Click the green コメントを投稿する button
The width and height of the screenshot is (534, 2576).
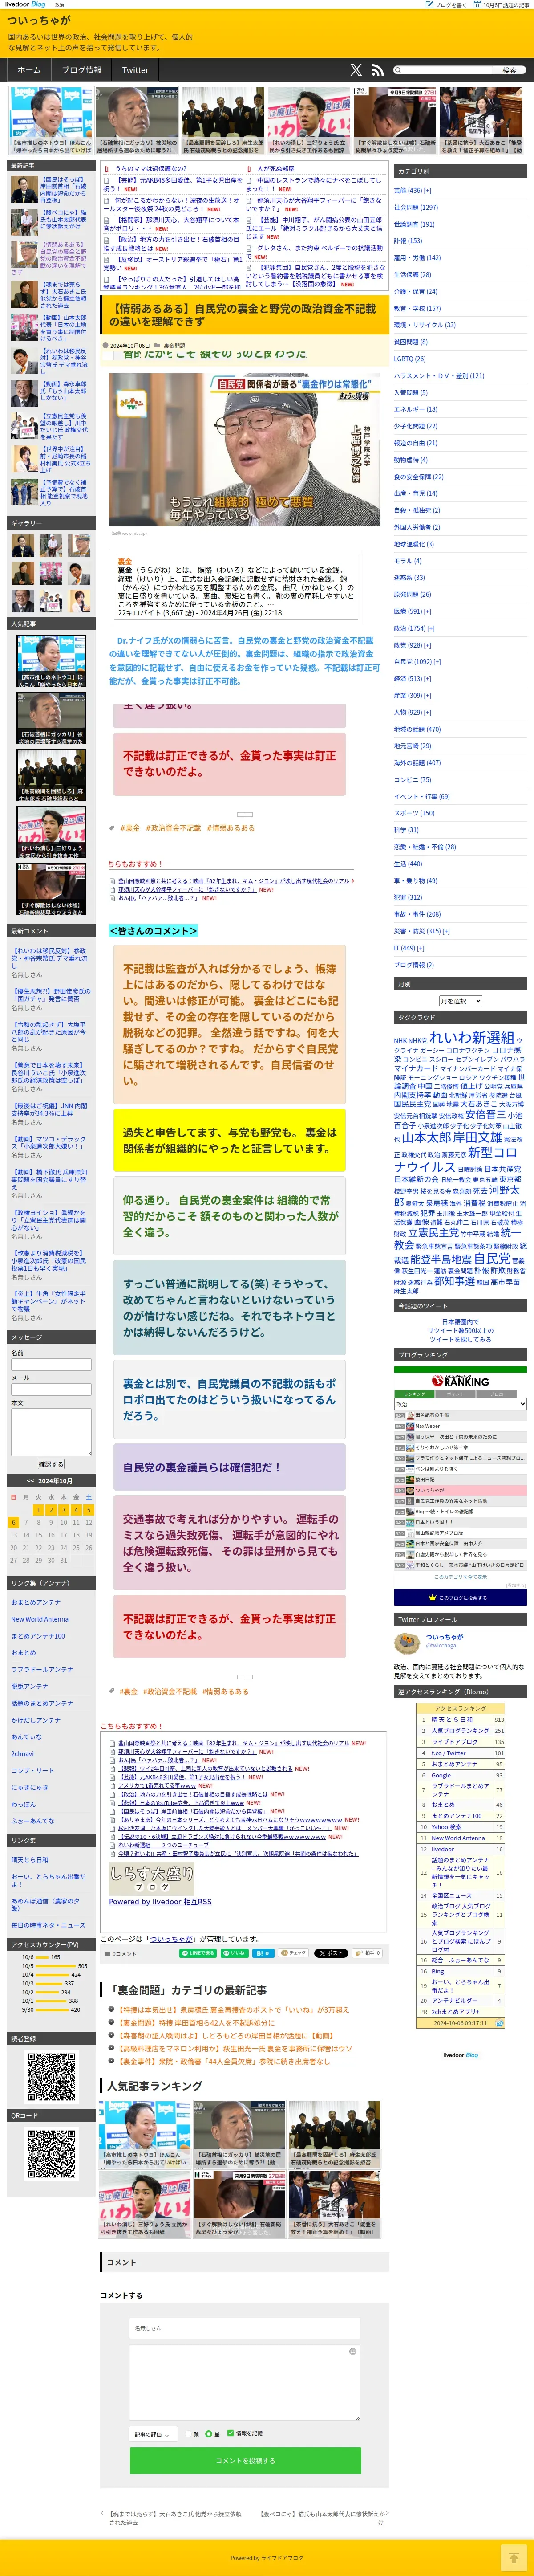(x=245, y=2460)
